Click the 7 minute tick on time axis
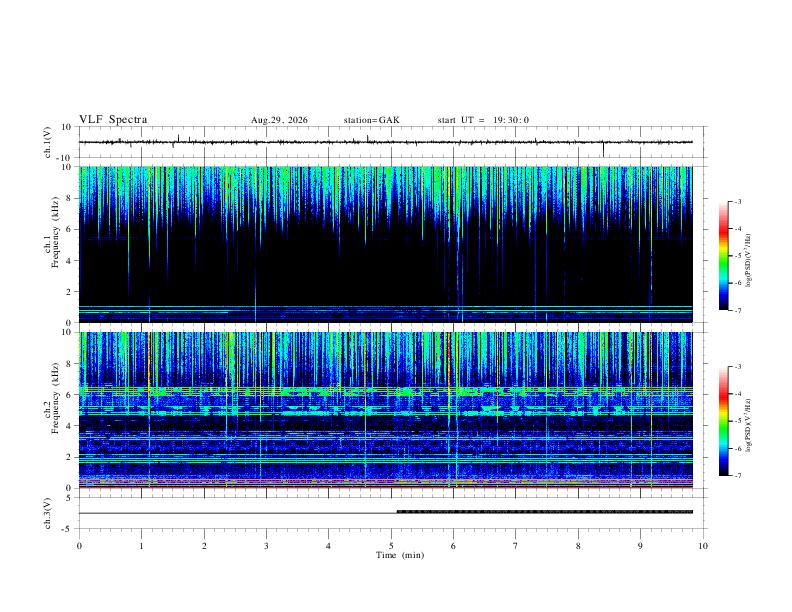 (516, 546)
